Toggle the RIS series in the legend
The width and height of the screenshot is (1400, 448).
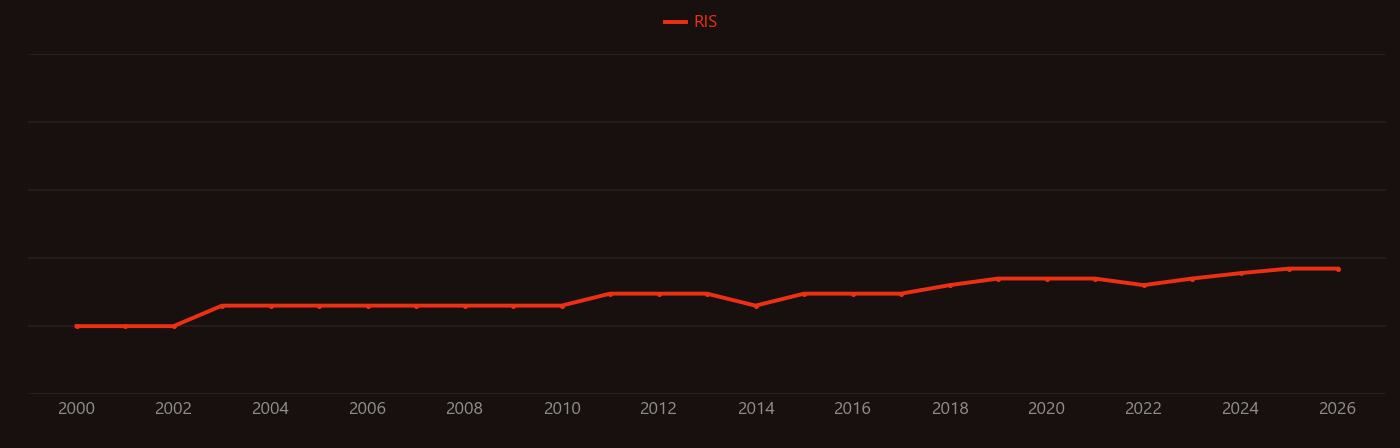pyautogui.click(x=691, y=22)
